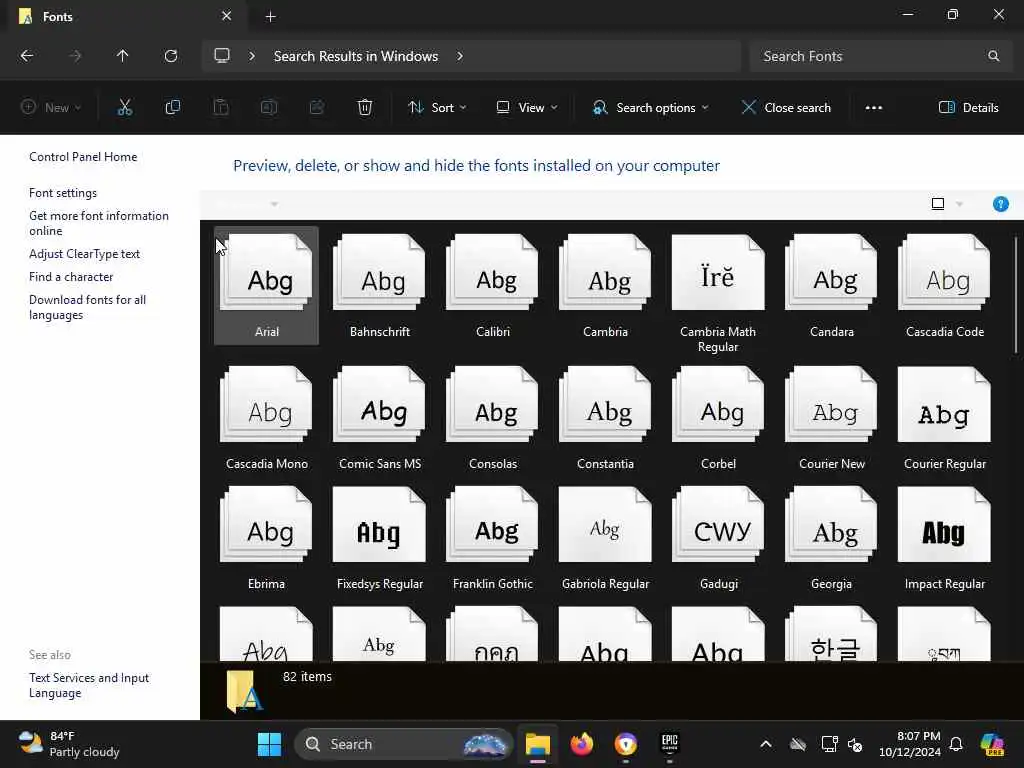The image size is (1024, 768).
Task: Open the view options dropdown arrow near help
Action: click(x=959, y=204)
